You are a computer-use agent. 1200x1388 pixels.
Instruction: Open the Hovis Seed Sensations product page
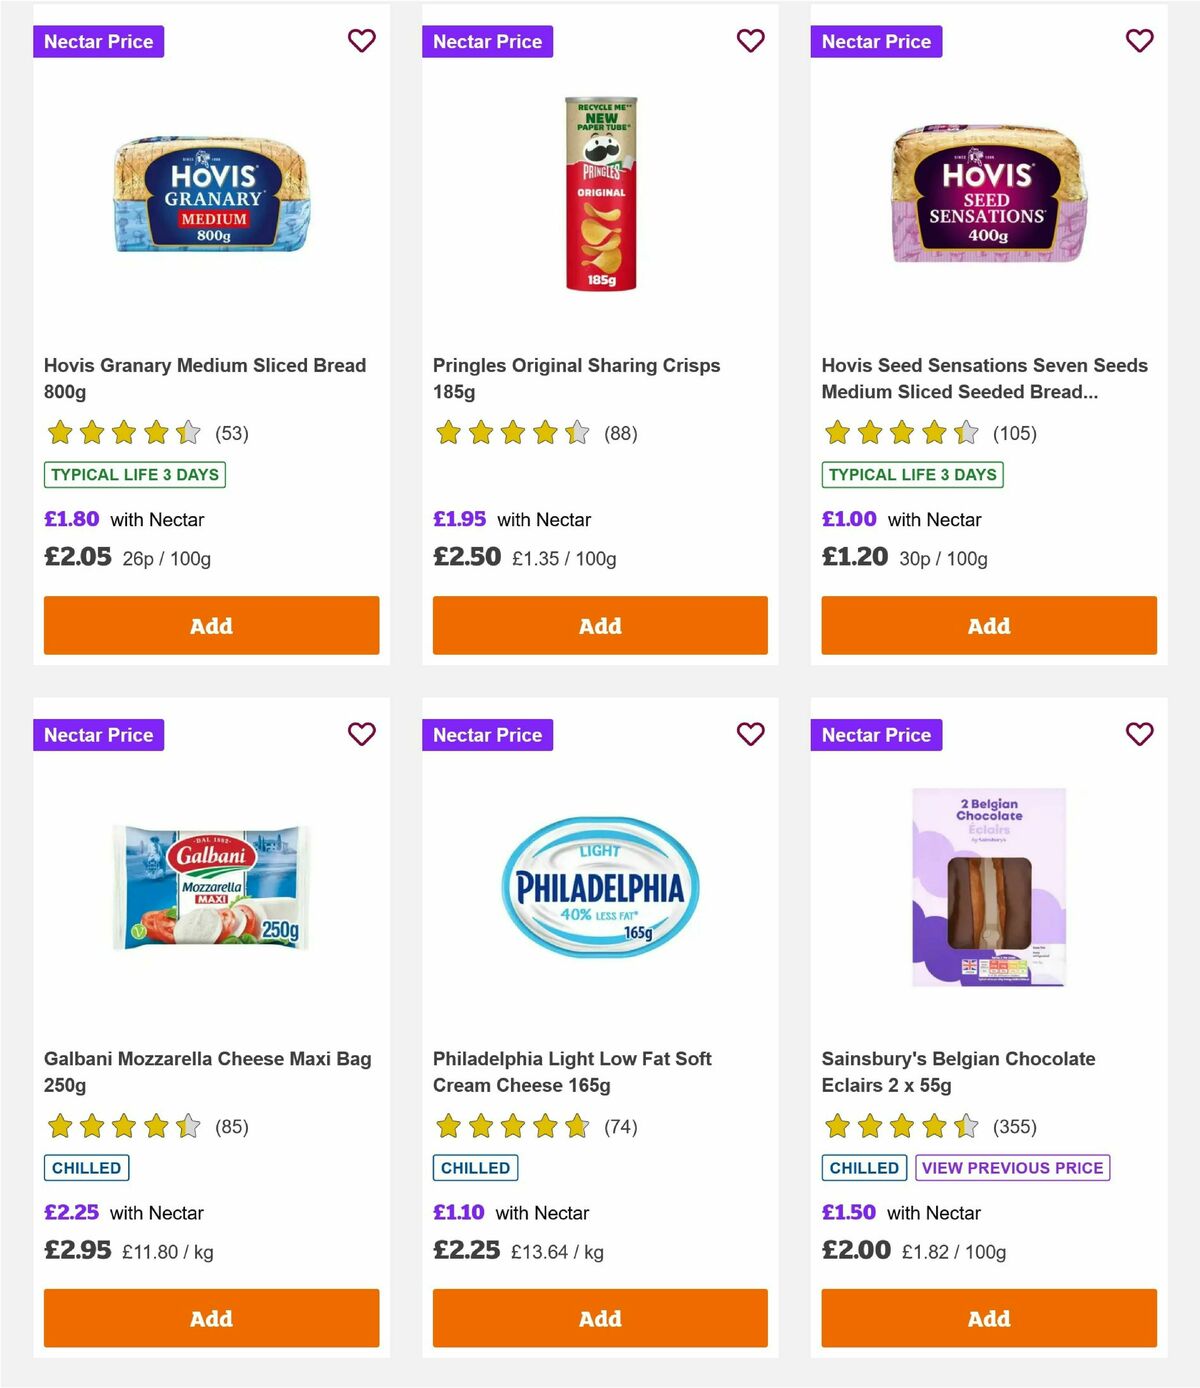(x=984, y=378)
